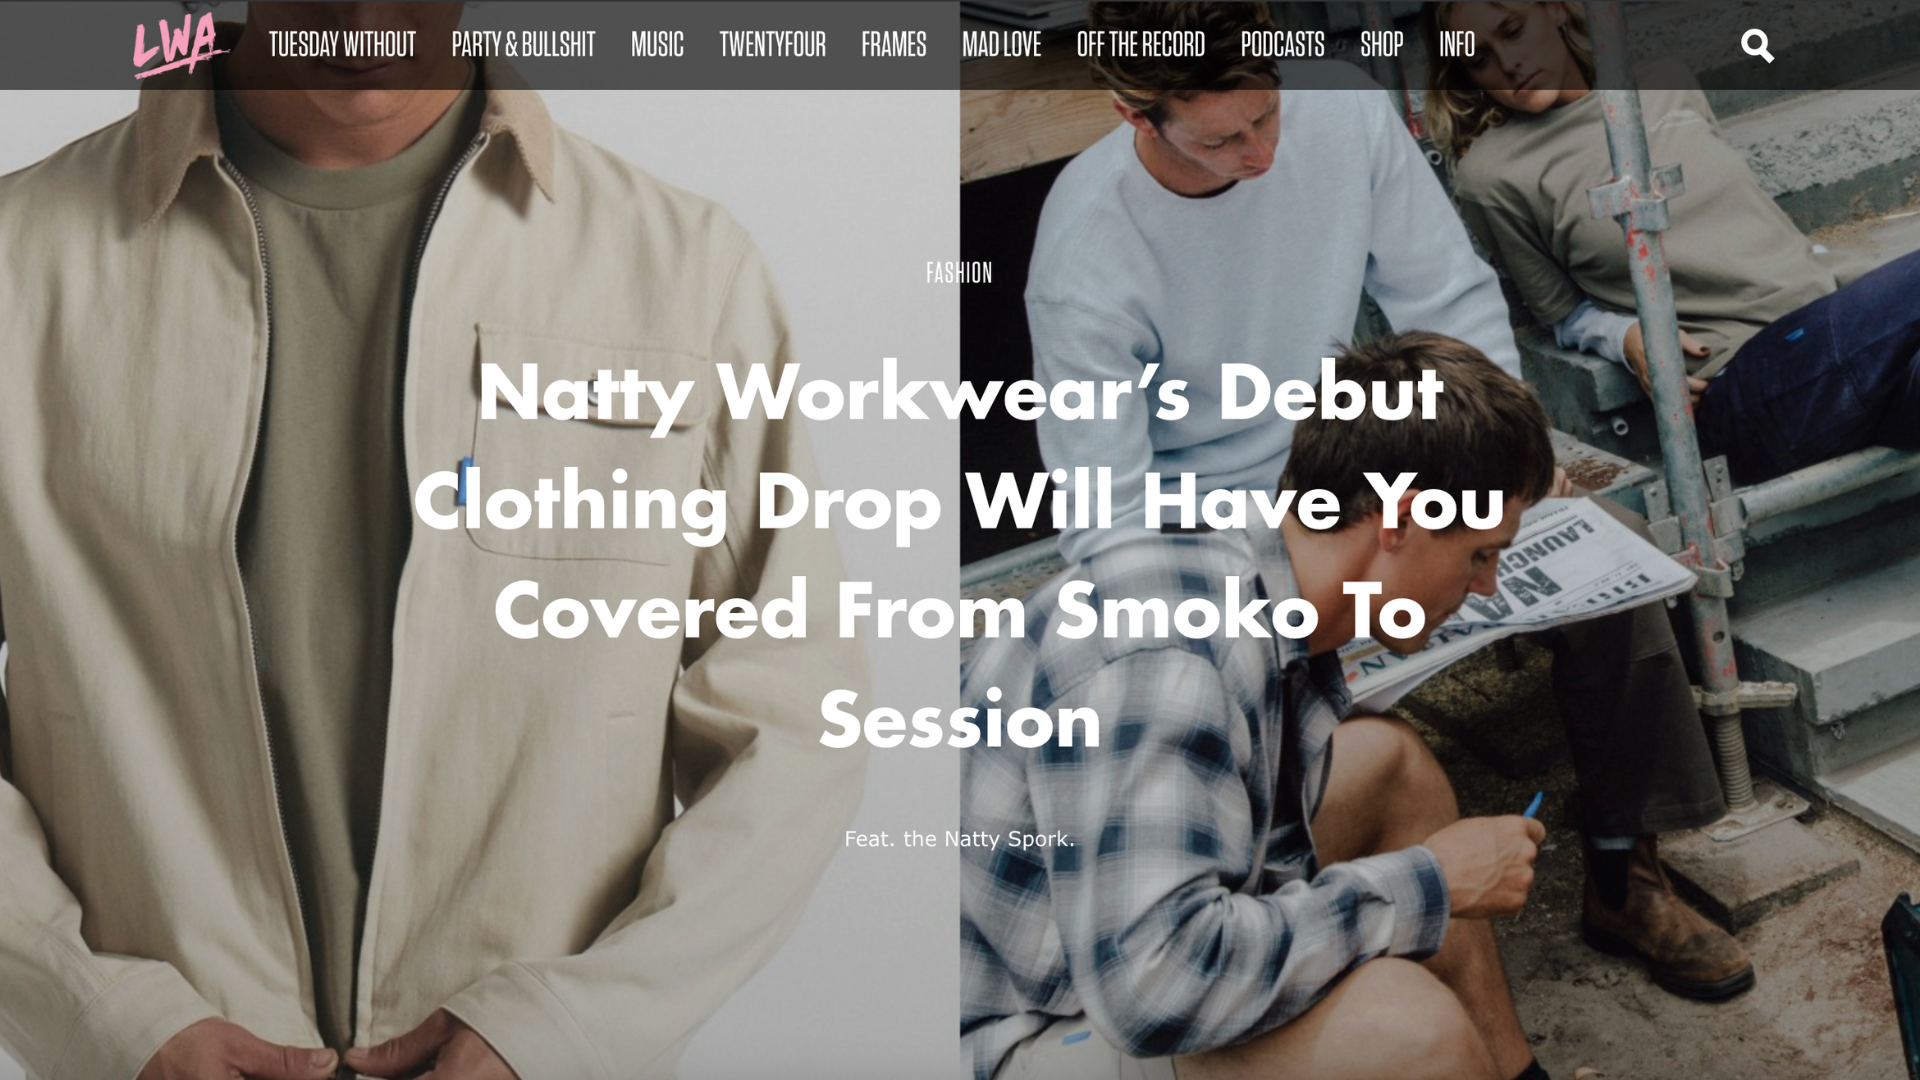The height and width of the screenshot is (1080, 1920).
Task: Open the search magnifier icon
Action: point(1757,46)
